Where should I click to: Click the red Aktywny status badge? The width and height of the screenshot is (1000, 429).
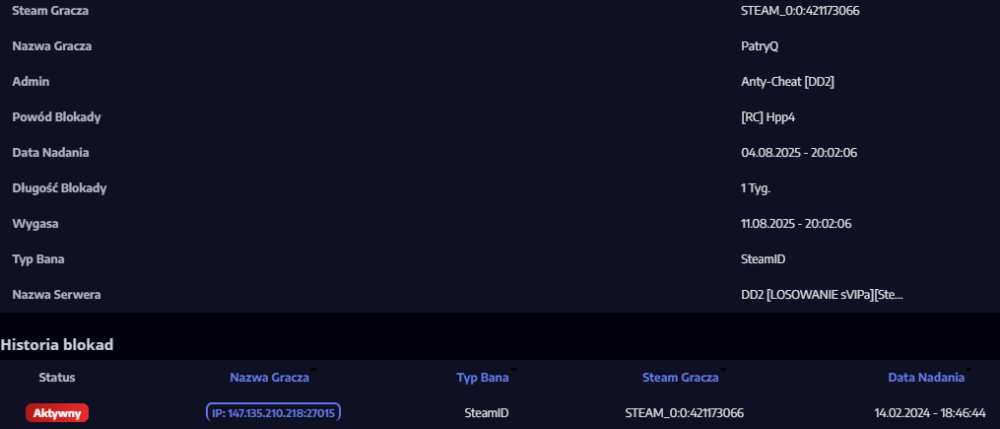(57, 413)
